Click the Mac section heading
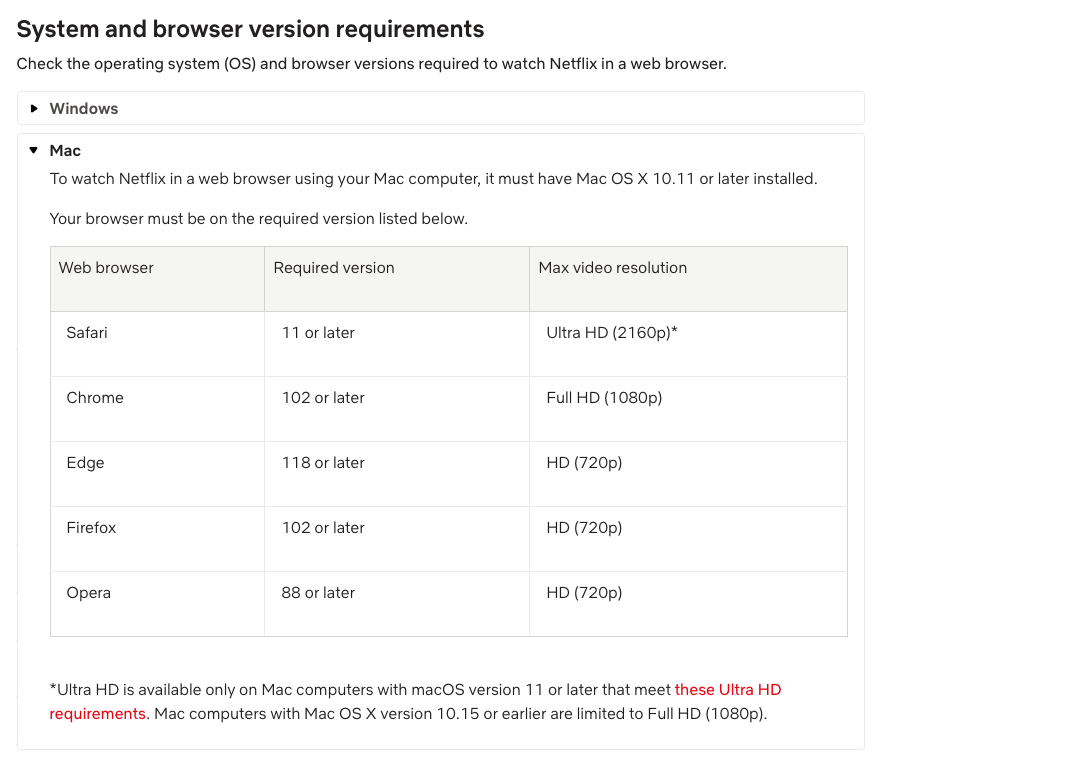The height and width of the screenshot is (767, 1067). (x=65, y=151)
